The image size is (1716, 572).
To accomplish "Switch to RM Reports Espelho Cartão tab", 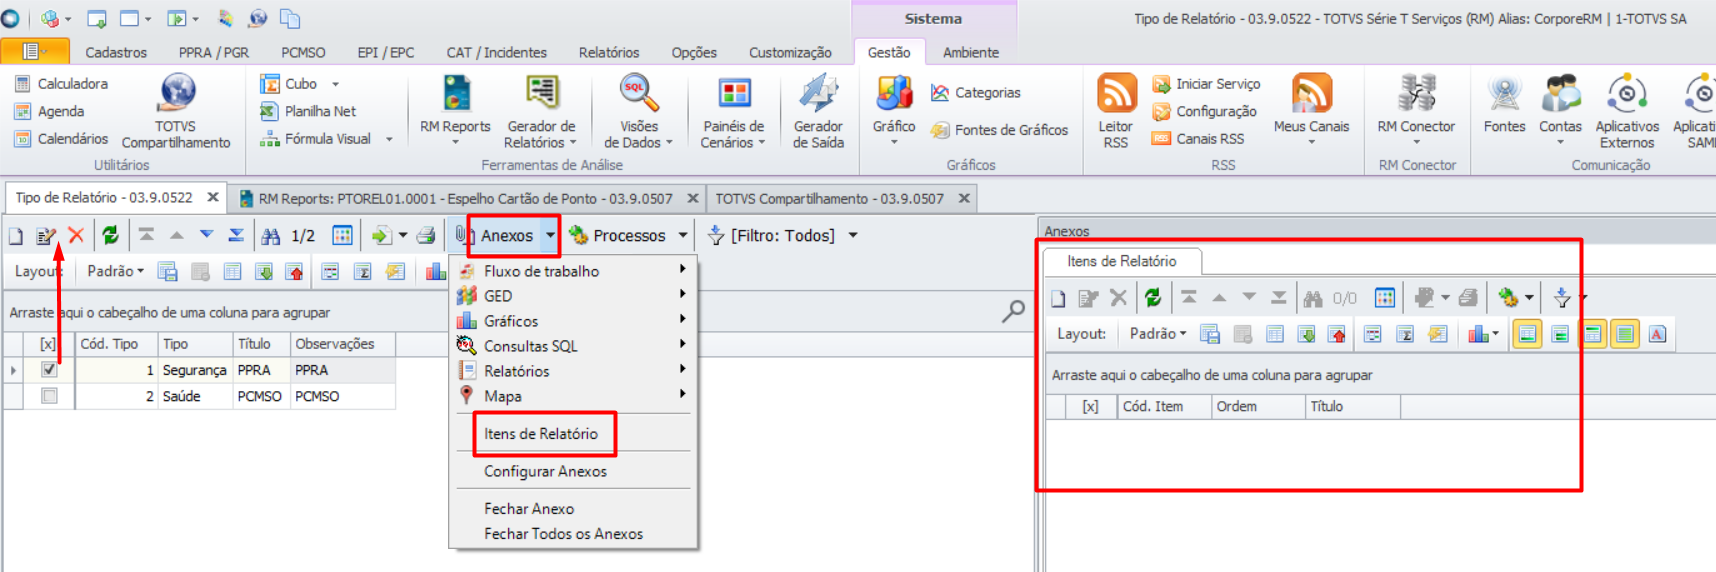I will (466, 199).
